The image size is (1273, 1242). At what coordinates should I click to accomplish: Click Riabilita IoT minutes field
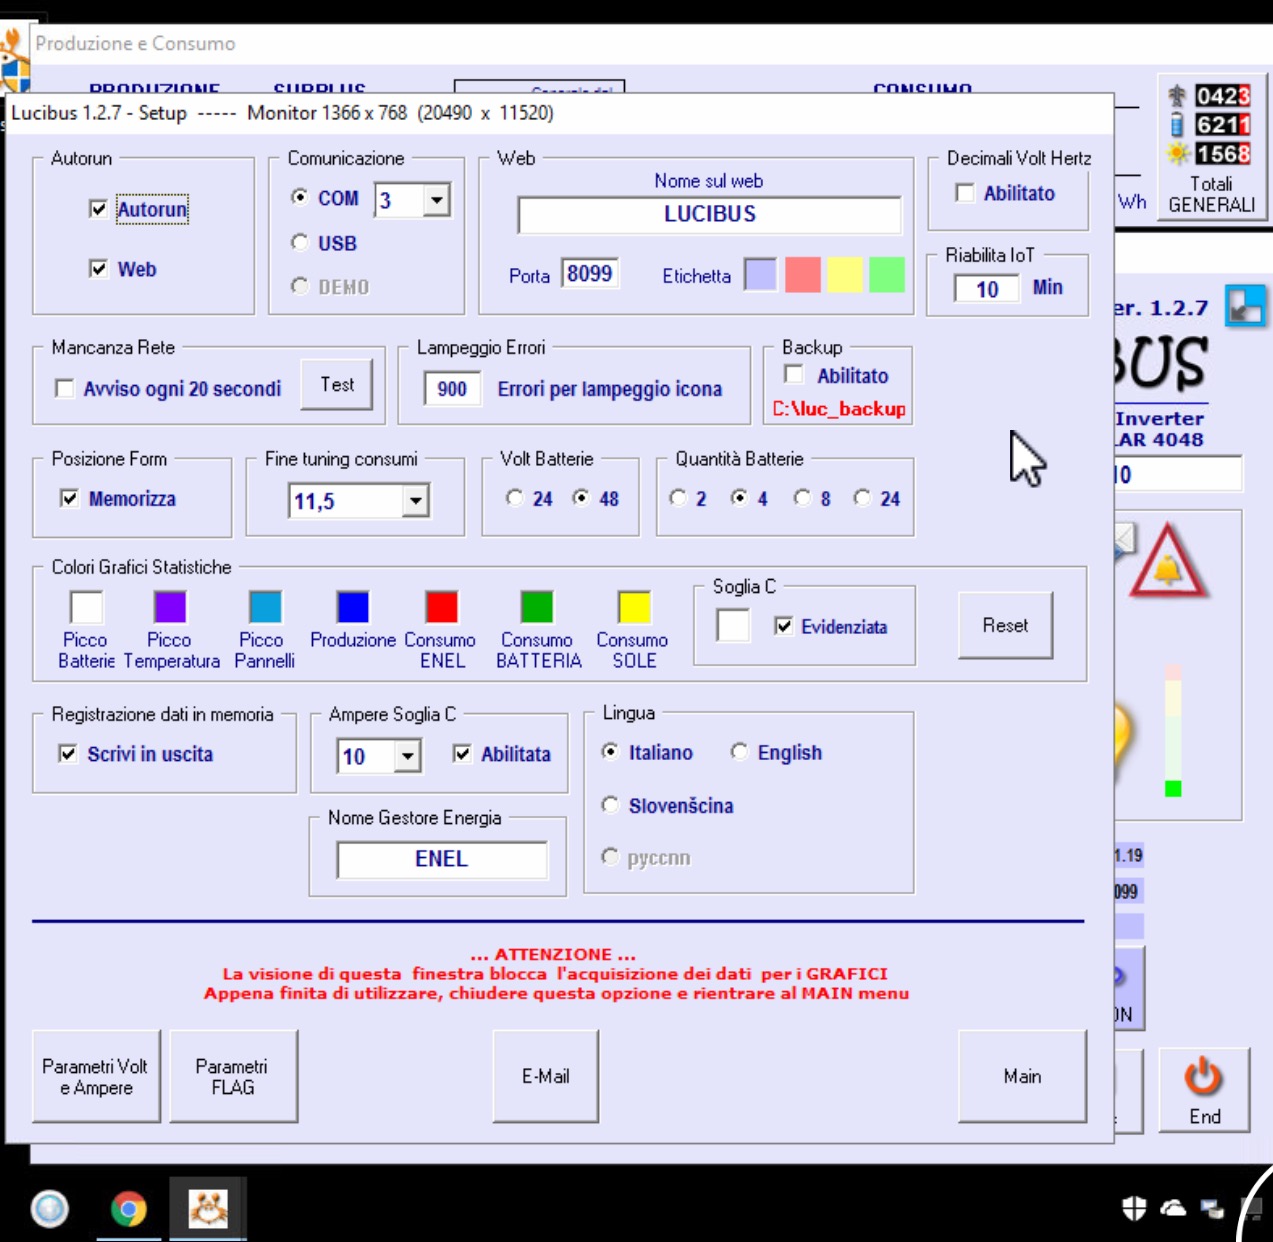pyautogui.click(x=986, y=289)
